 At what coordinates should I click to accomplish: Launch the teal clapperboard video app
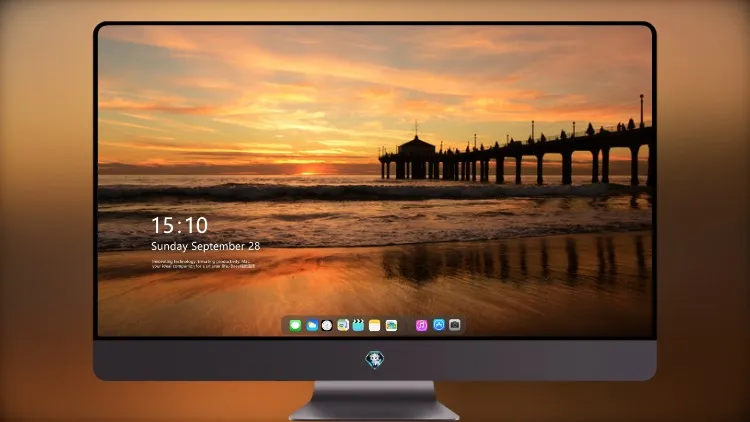(x=358, y=325)
